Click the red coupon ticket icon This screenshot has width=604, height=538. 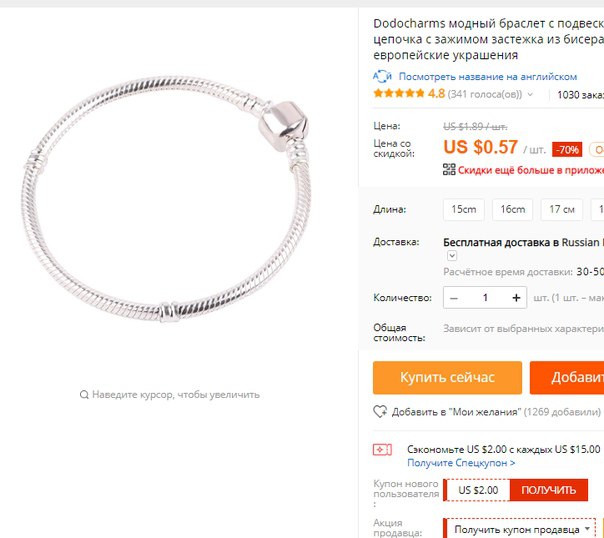tap(382, 449)
